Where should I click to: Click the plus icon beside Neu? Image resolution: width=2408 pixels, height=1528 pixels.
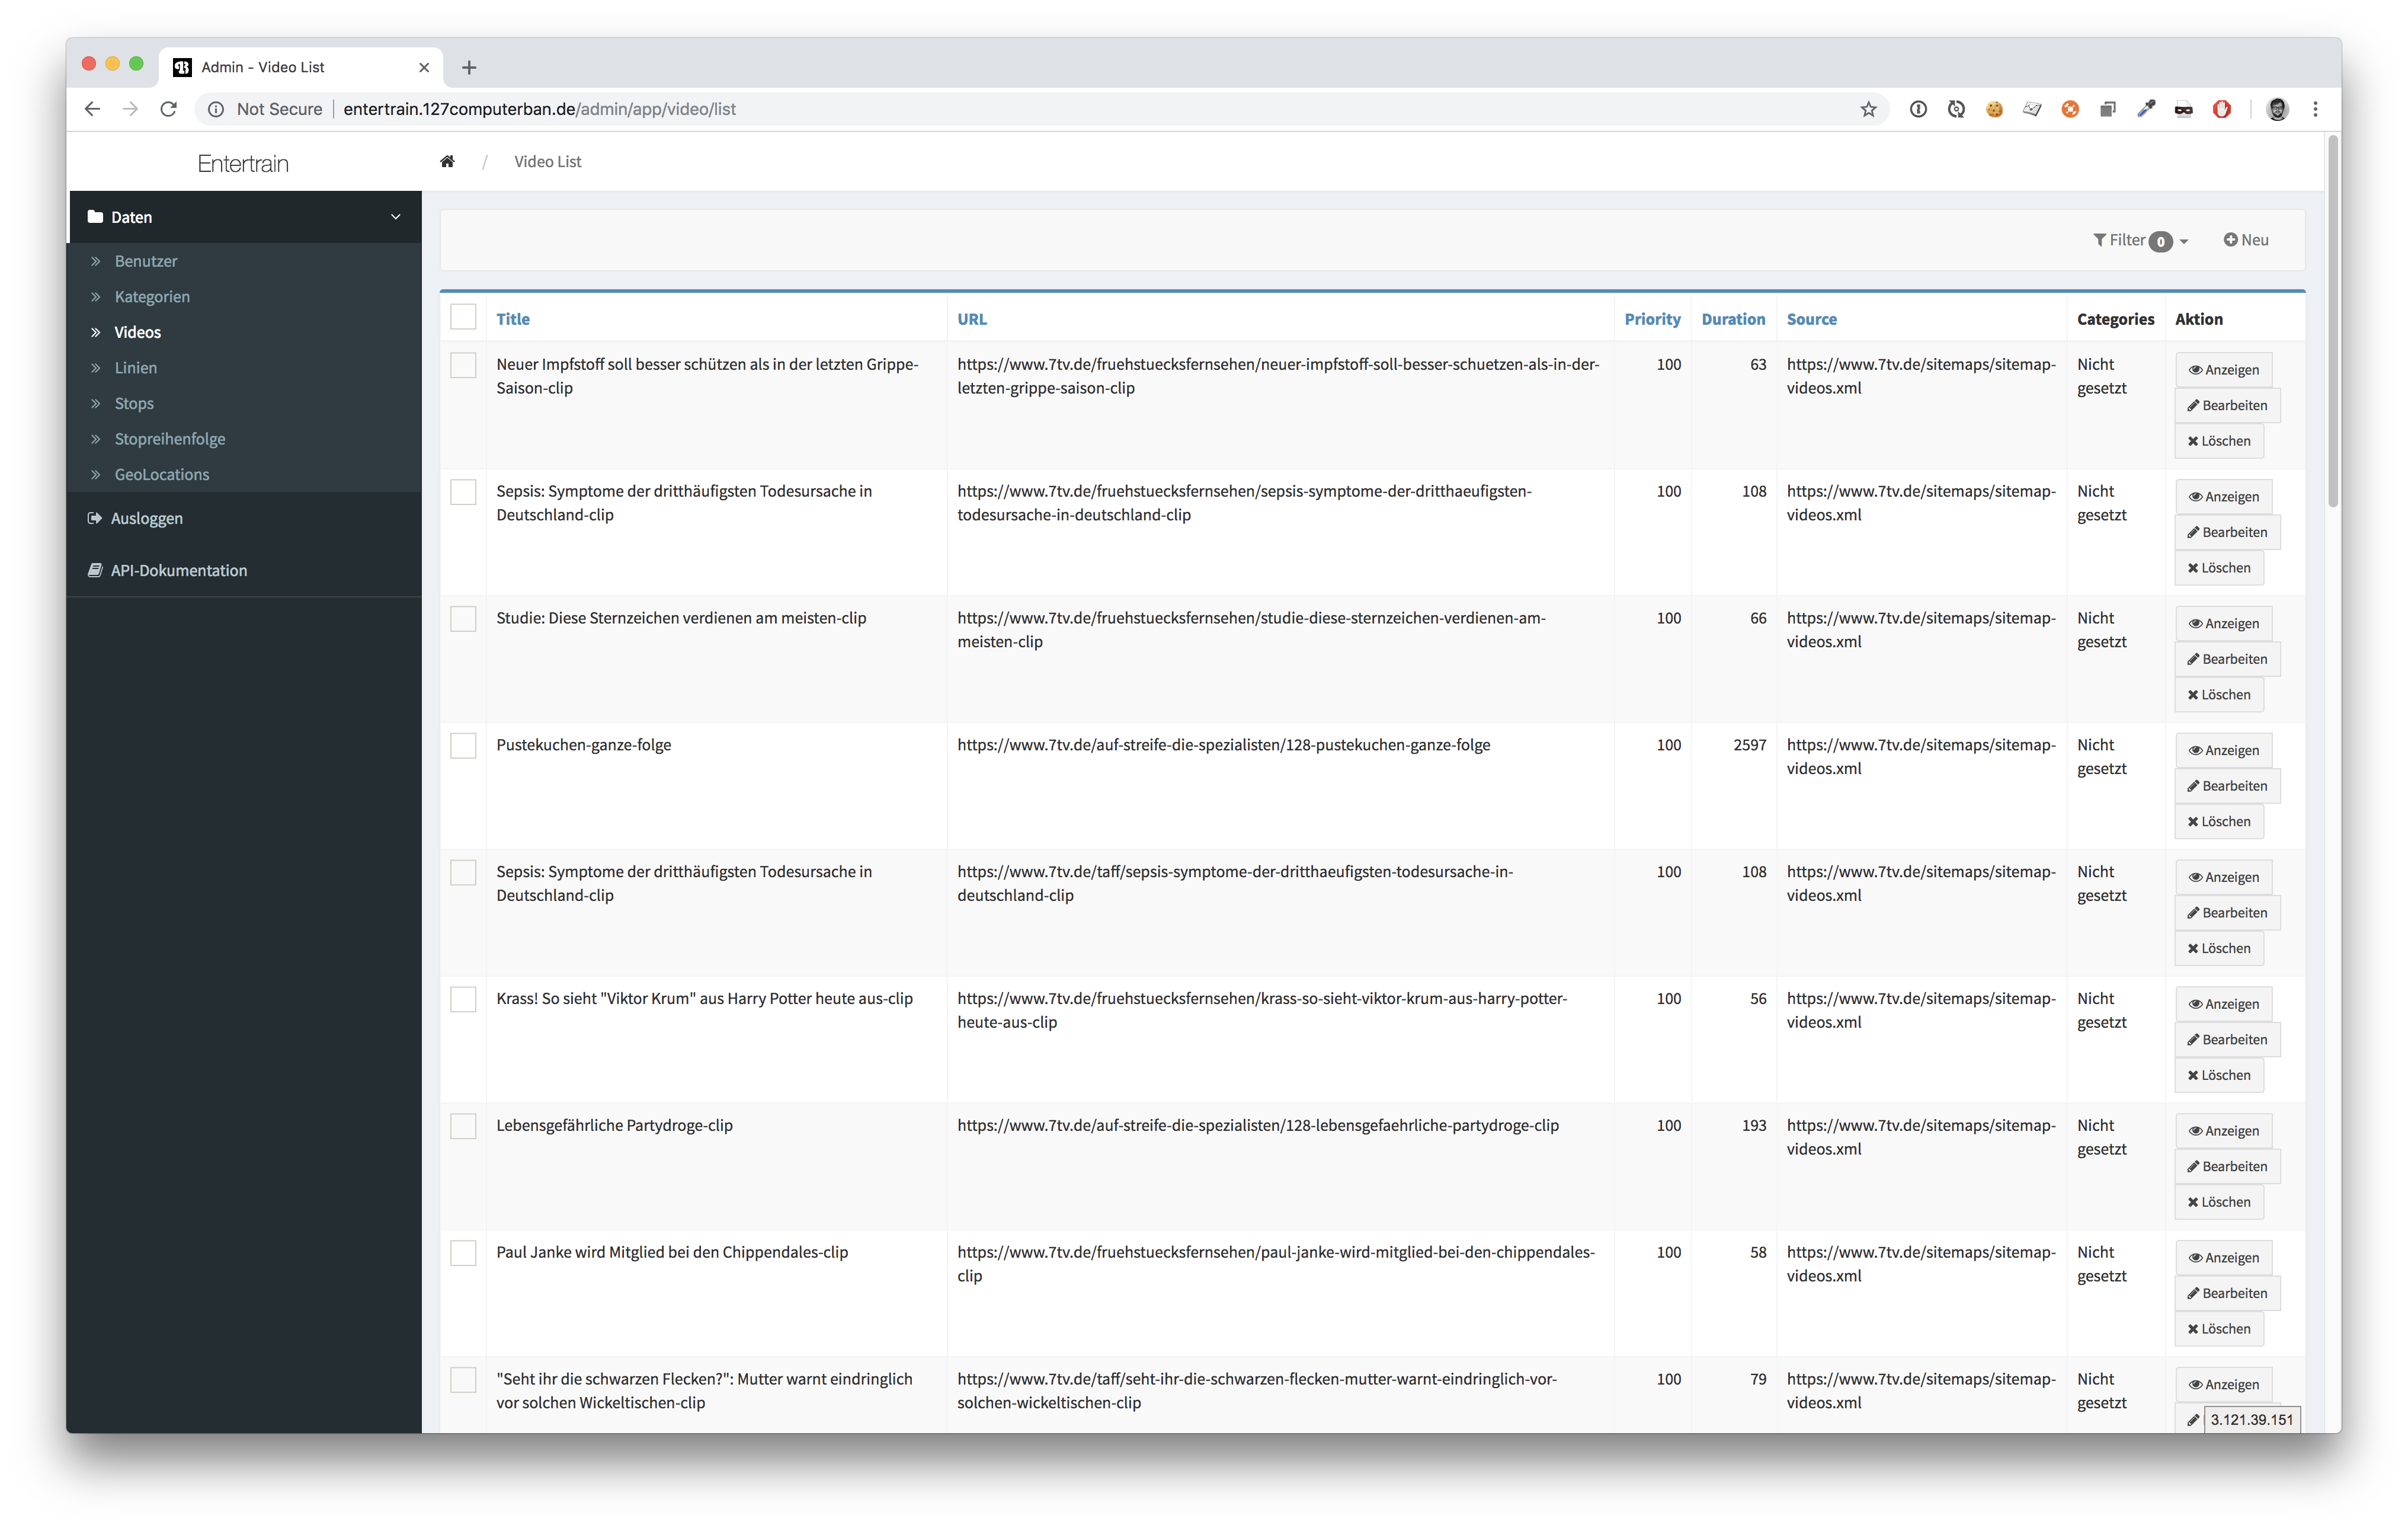point(2230,240)
